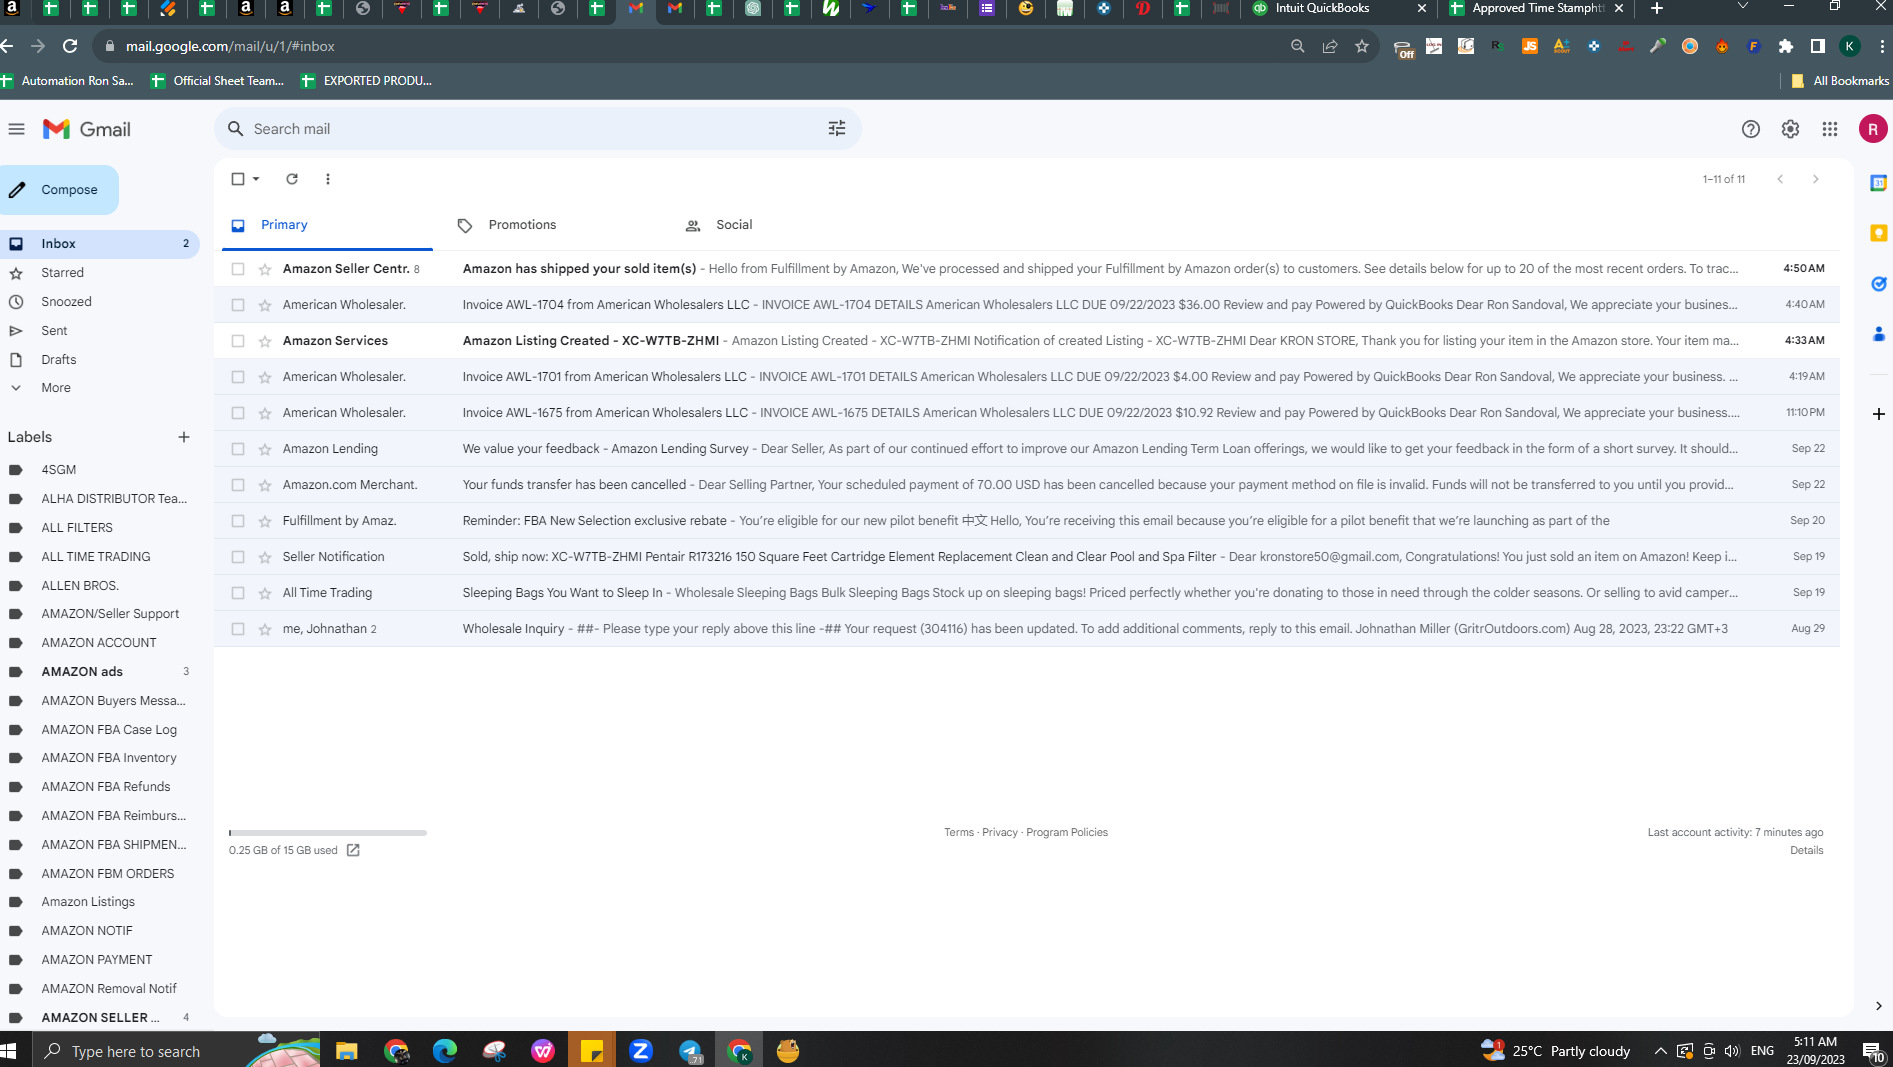Open File Explorer from the taskbar
The image size is (1893, 1067).
[x=347, y=1050]
